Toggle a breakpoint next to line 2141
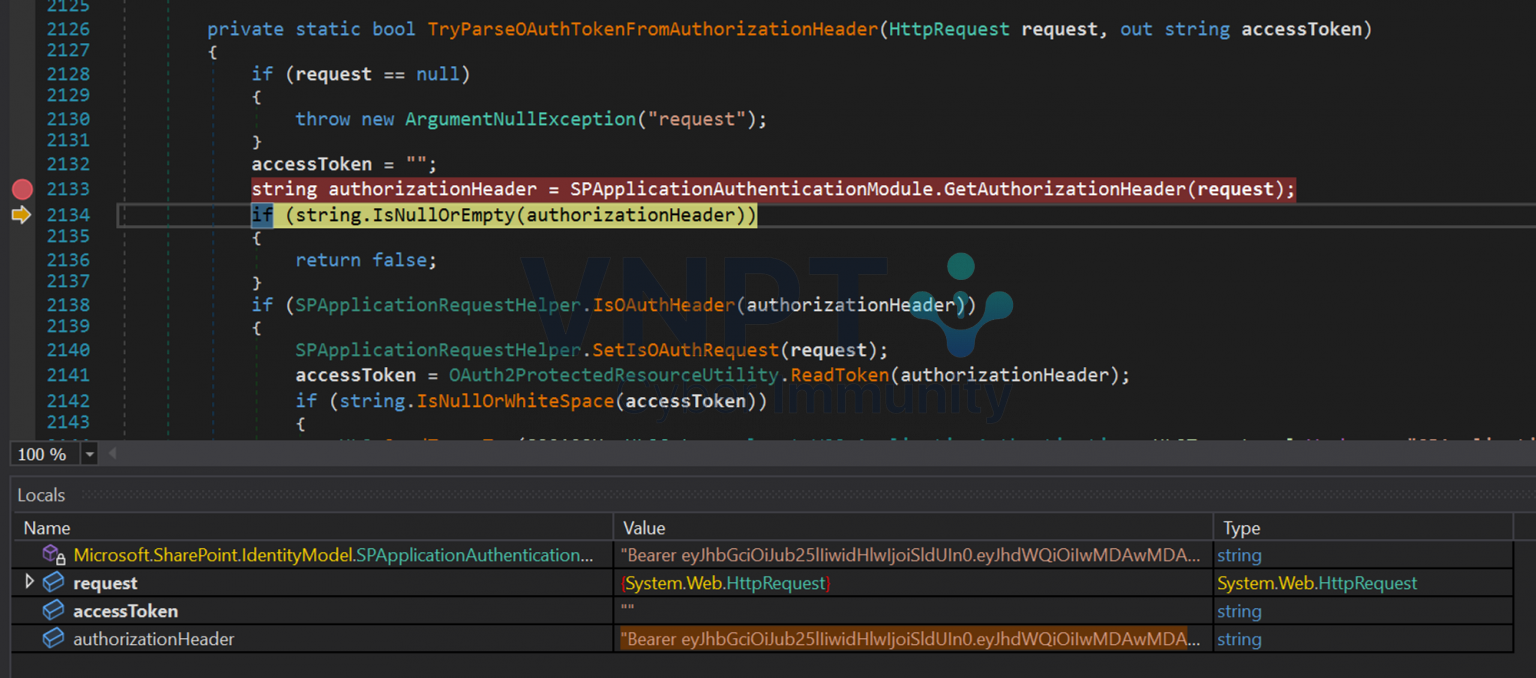 [x=22, y=374]
